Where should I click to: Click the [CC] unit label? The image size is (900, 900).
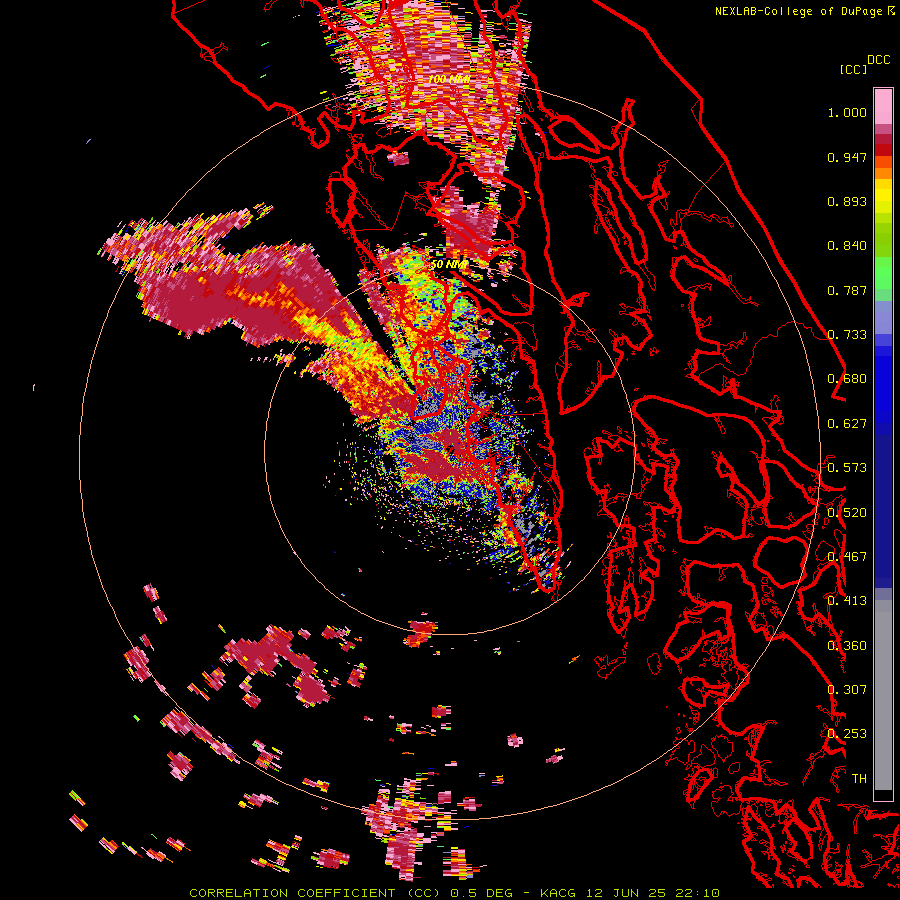(x=853, y=70)
